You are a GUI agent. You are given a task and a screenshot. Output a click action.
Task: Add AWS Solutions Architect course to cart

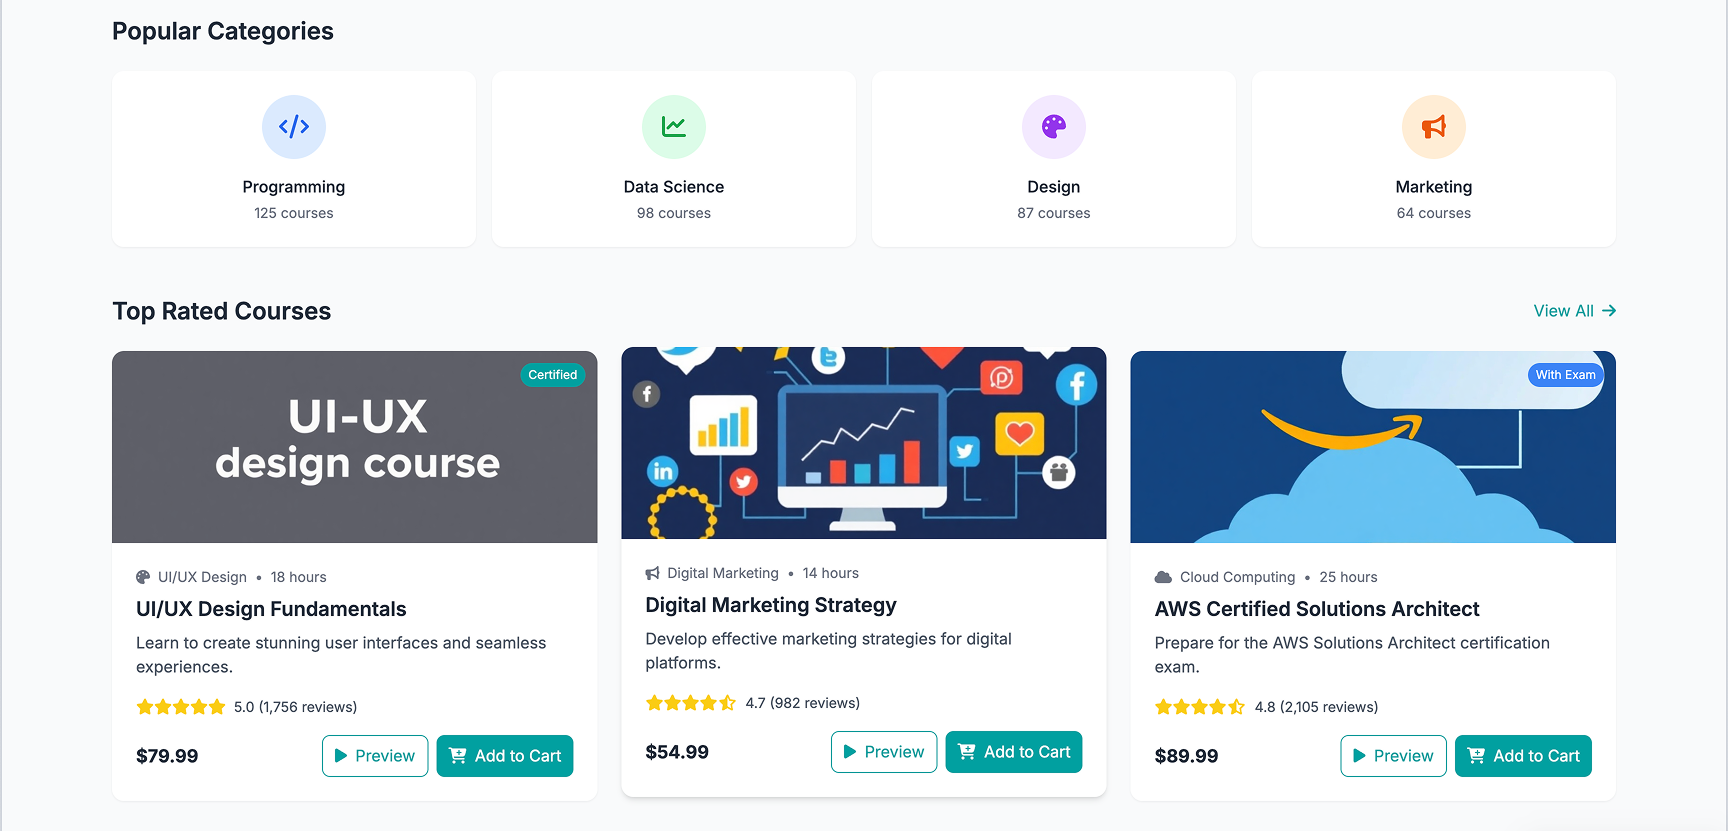(x=1523, y=756)
